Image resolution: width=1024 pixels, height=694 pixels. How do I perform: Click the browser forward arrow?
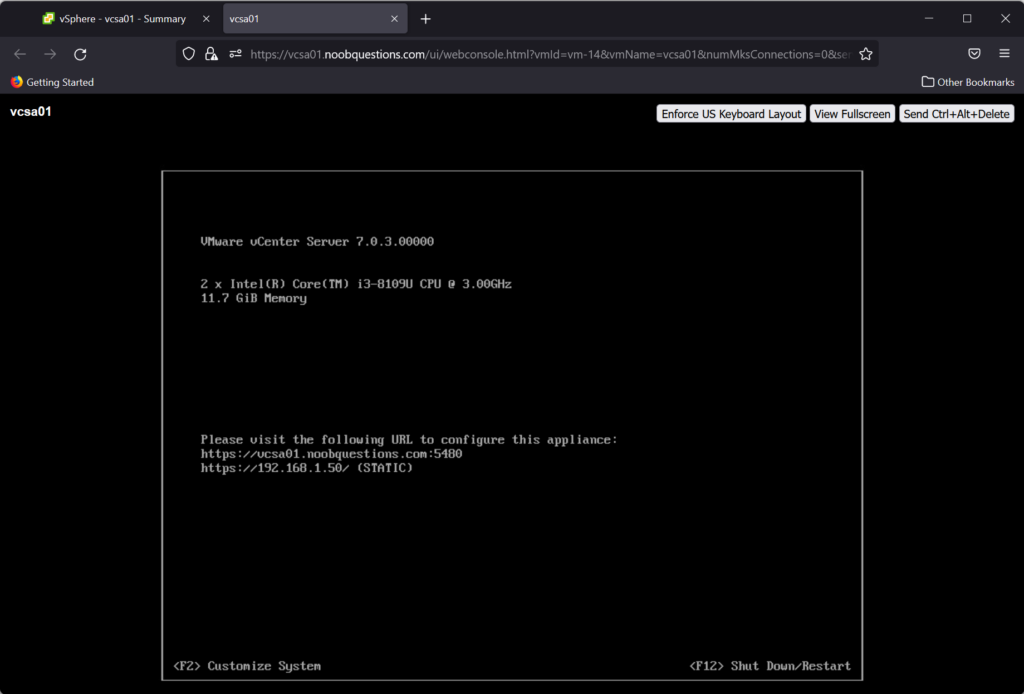coord(50,54)
